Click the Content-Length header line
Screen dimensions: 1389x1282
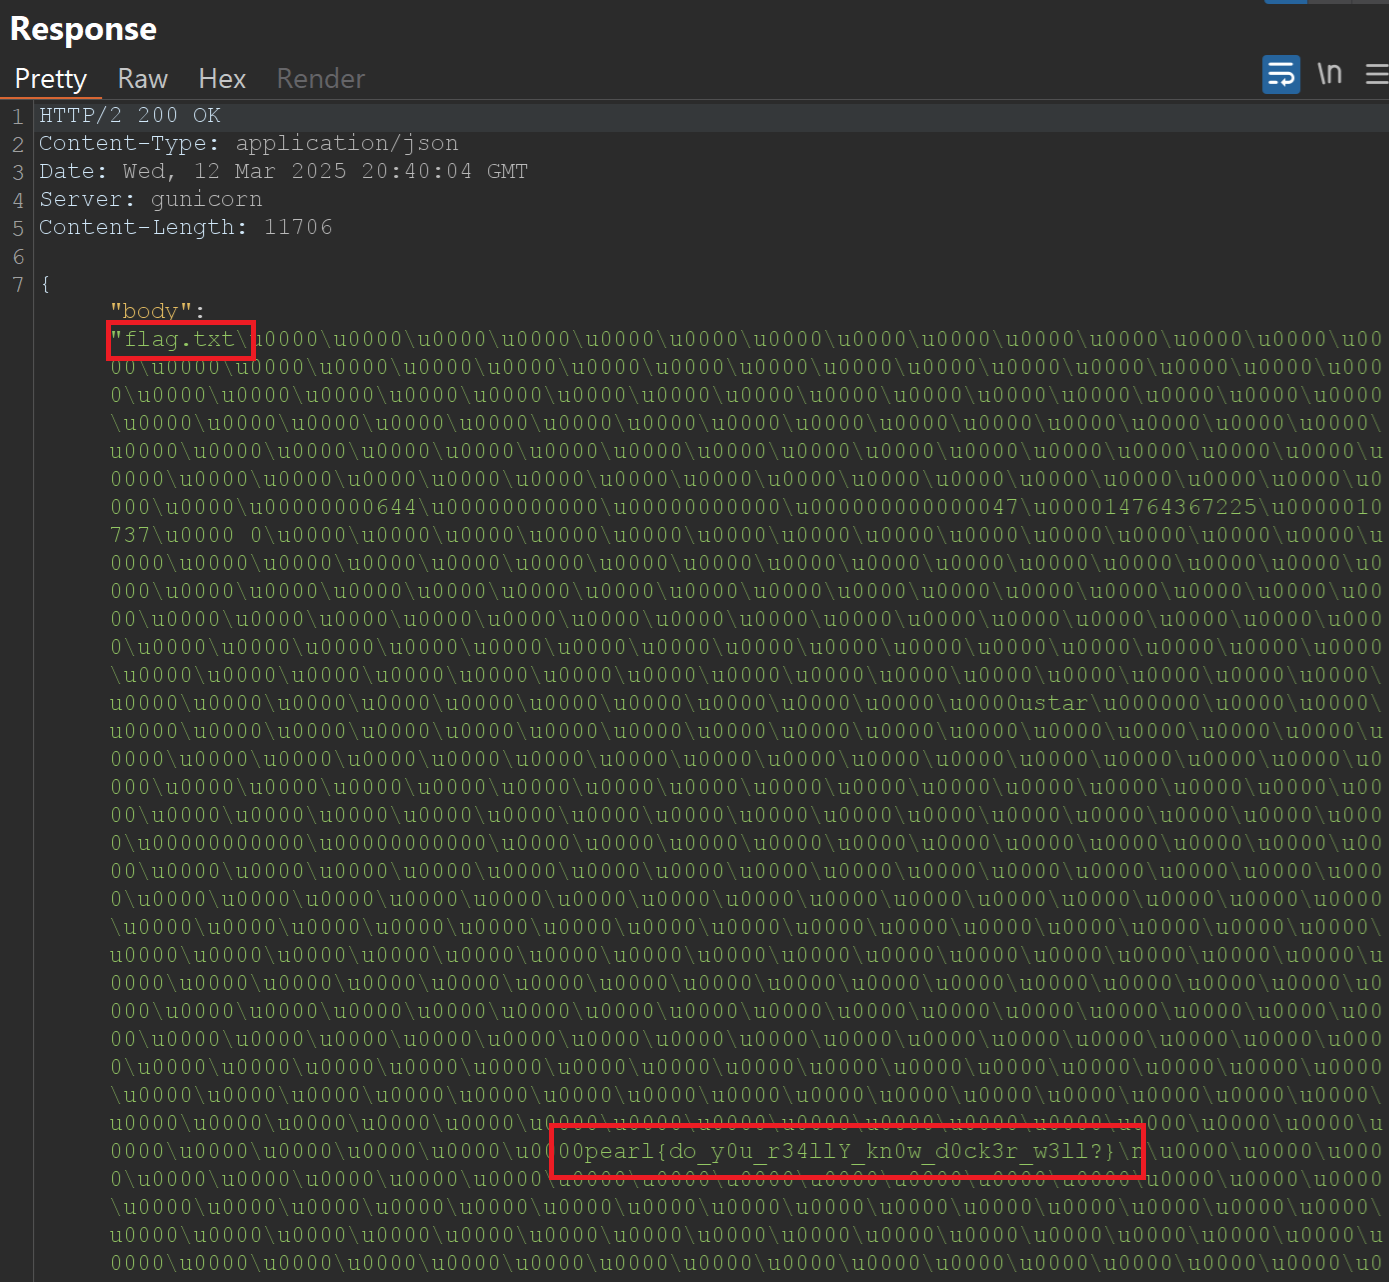(x=185, y=228)
